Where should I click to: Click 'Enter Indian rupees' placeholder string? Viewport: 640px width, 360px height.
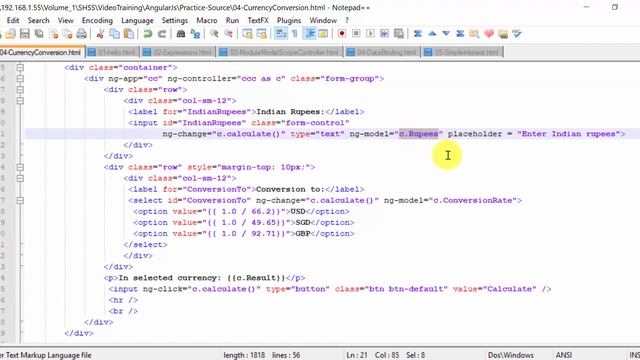click(569, 134)
